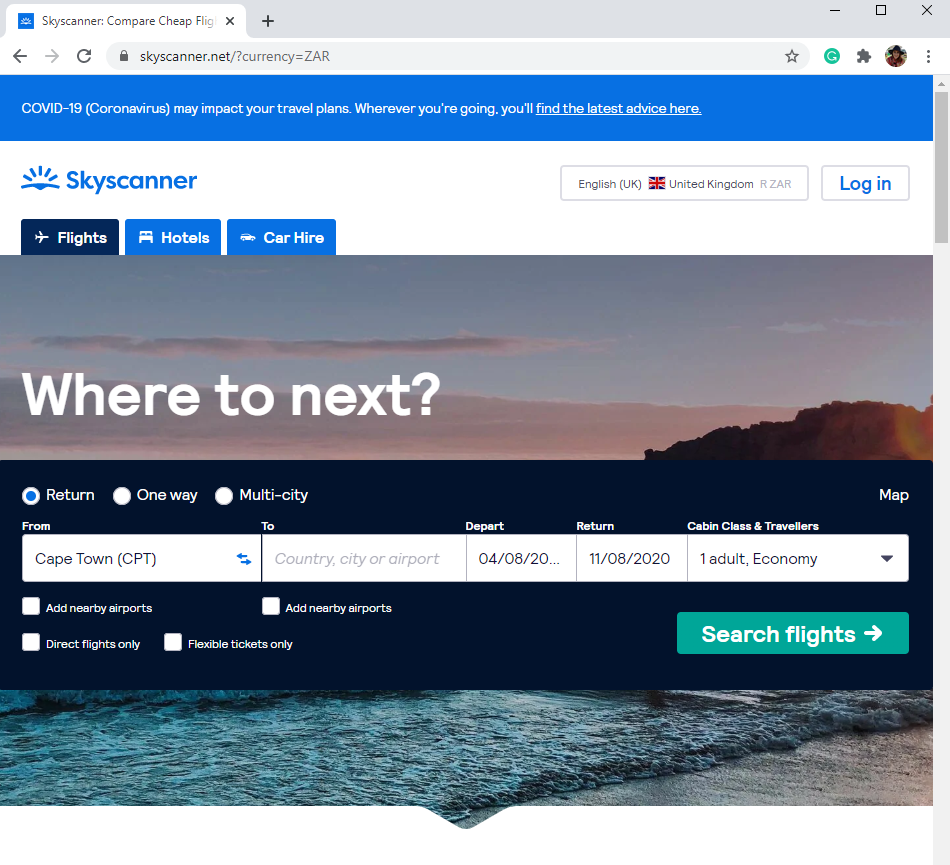View site security padlock info

pos(124,56)
